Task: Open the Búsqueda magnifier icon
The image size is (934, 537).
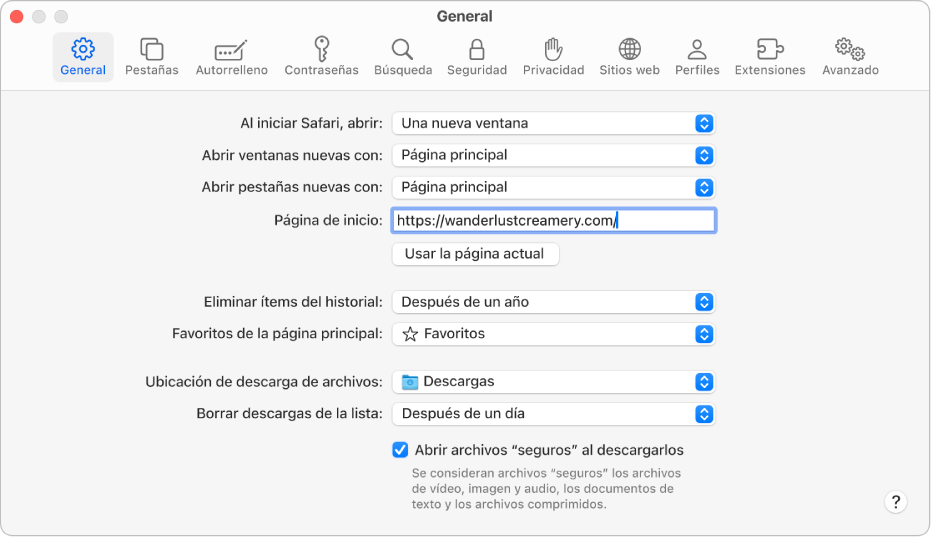Action: pyautogui.click(x=402, y=49)
